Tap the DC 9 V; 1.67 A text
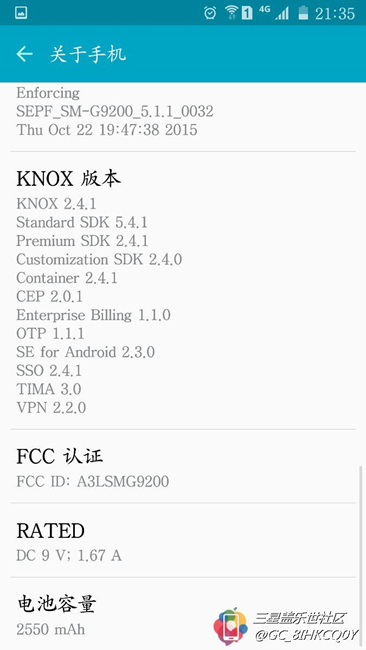The height and width of the screenshot is (650, 366). (x=69, y=555)
